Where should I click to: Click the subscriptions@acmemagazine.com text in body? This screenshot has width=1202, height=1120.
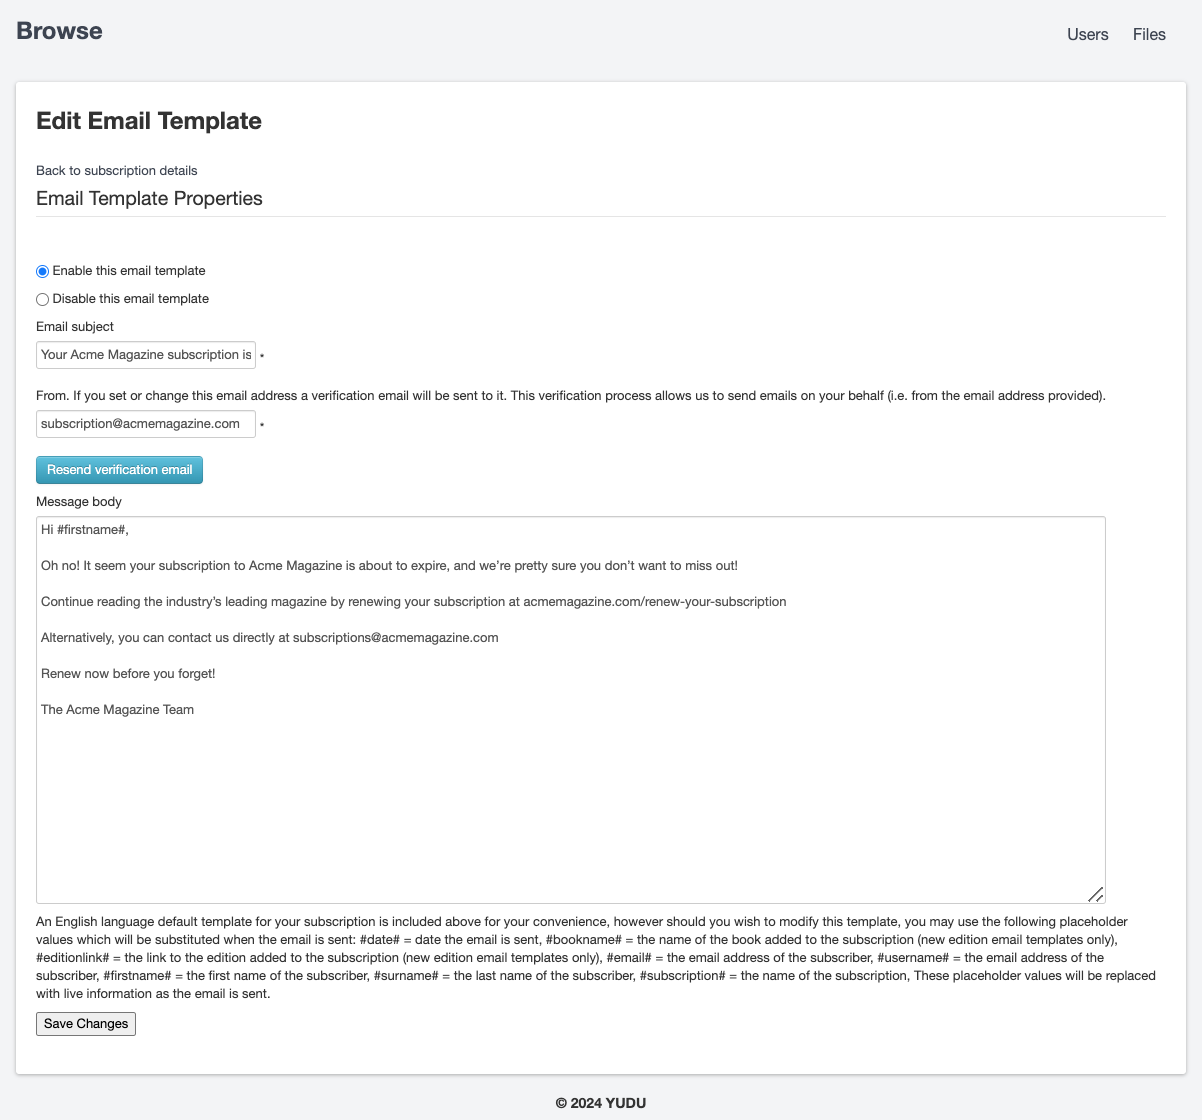[x=395, y=638]
